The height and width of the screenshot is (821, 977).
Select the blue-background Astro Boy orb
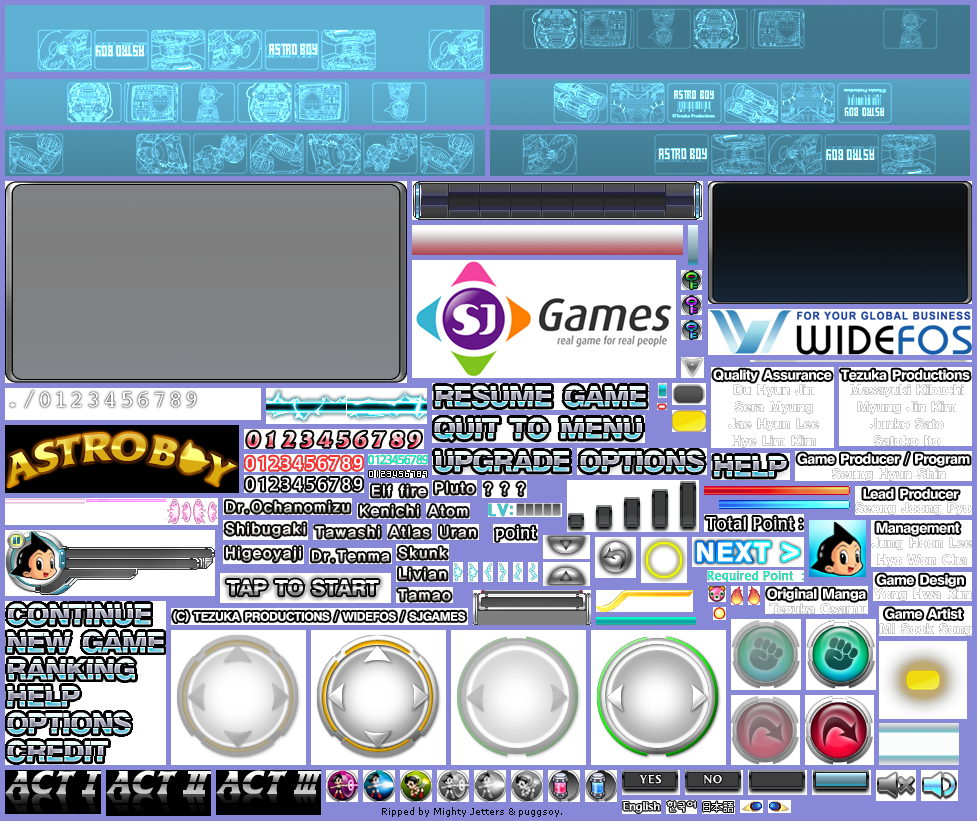379,785
